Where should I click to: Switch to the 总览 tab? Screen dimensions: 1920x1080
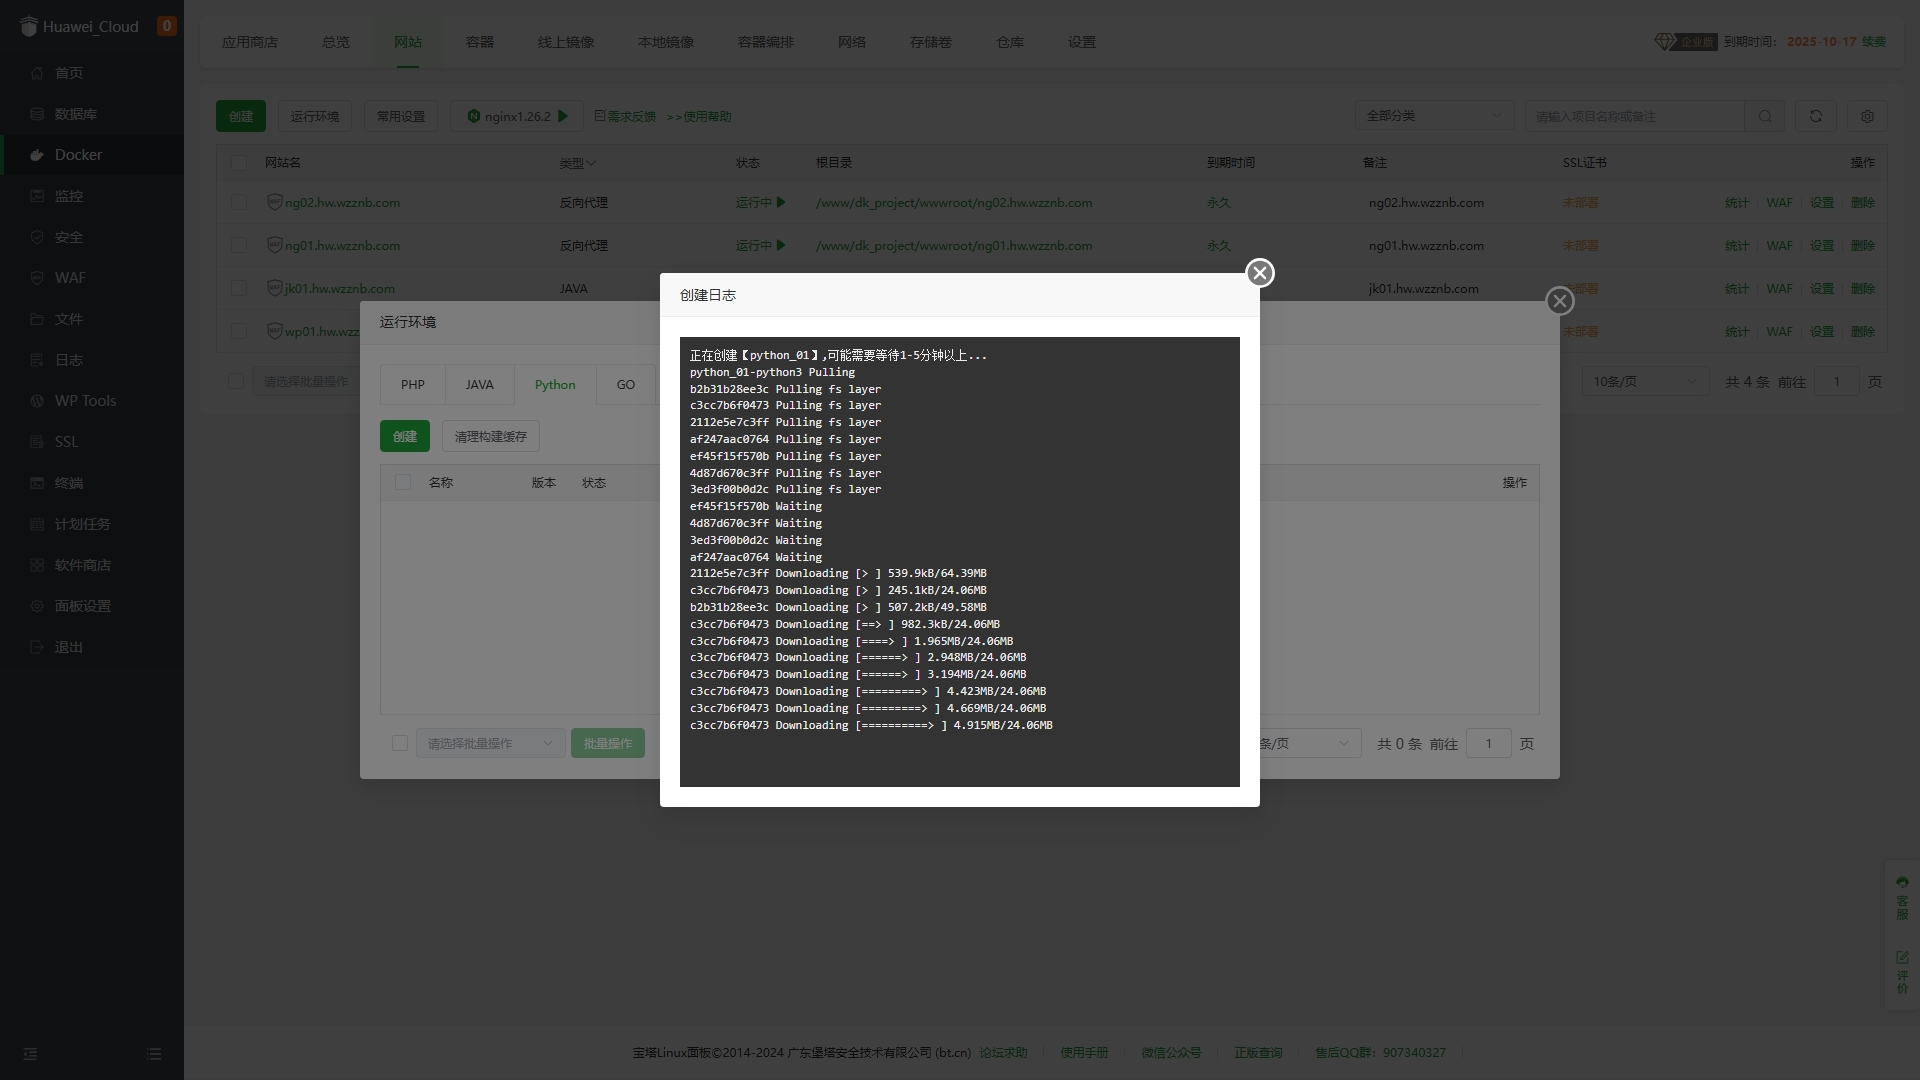click(336, 42)
